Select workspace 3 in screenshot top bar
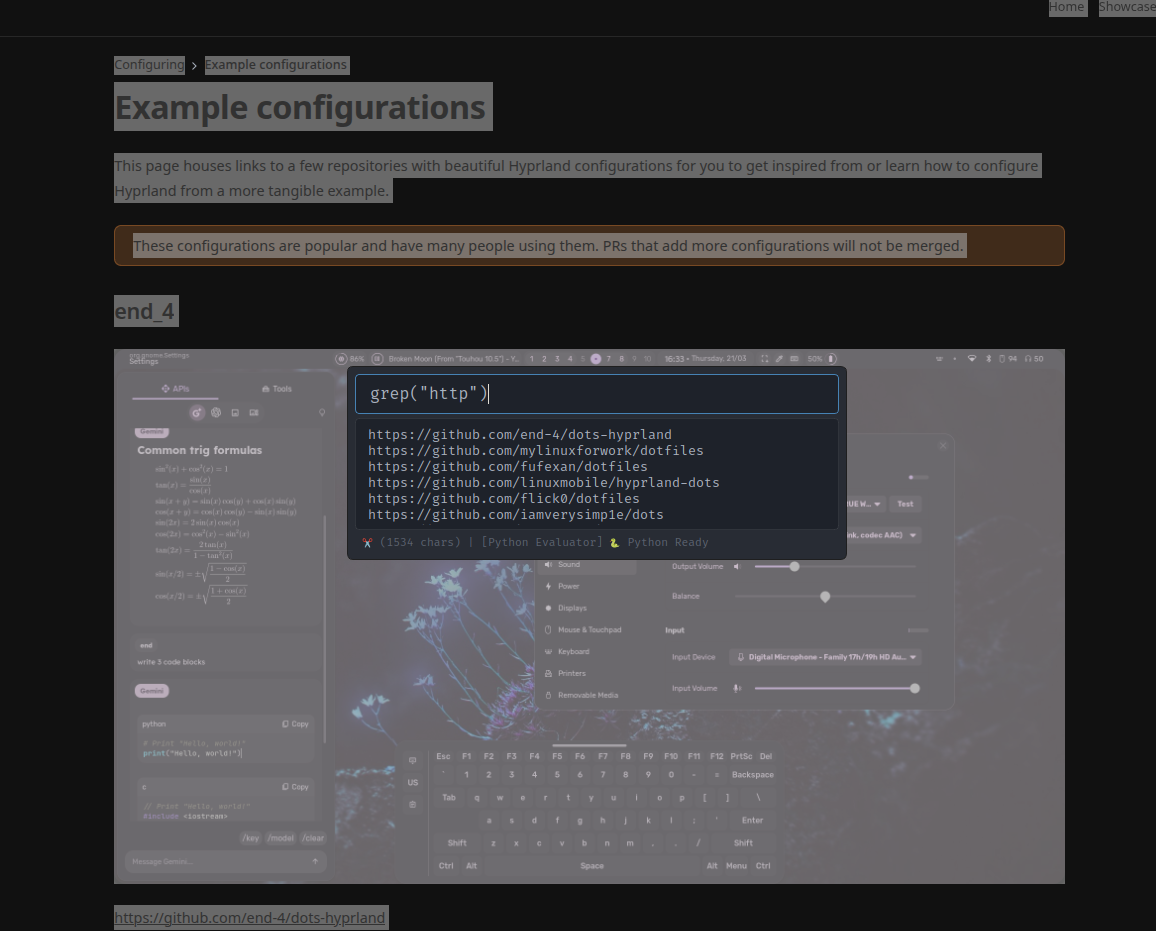This screenshot has height=931, width=1156. [x=557, y=359]
